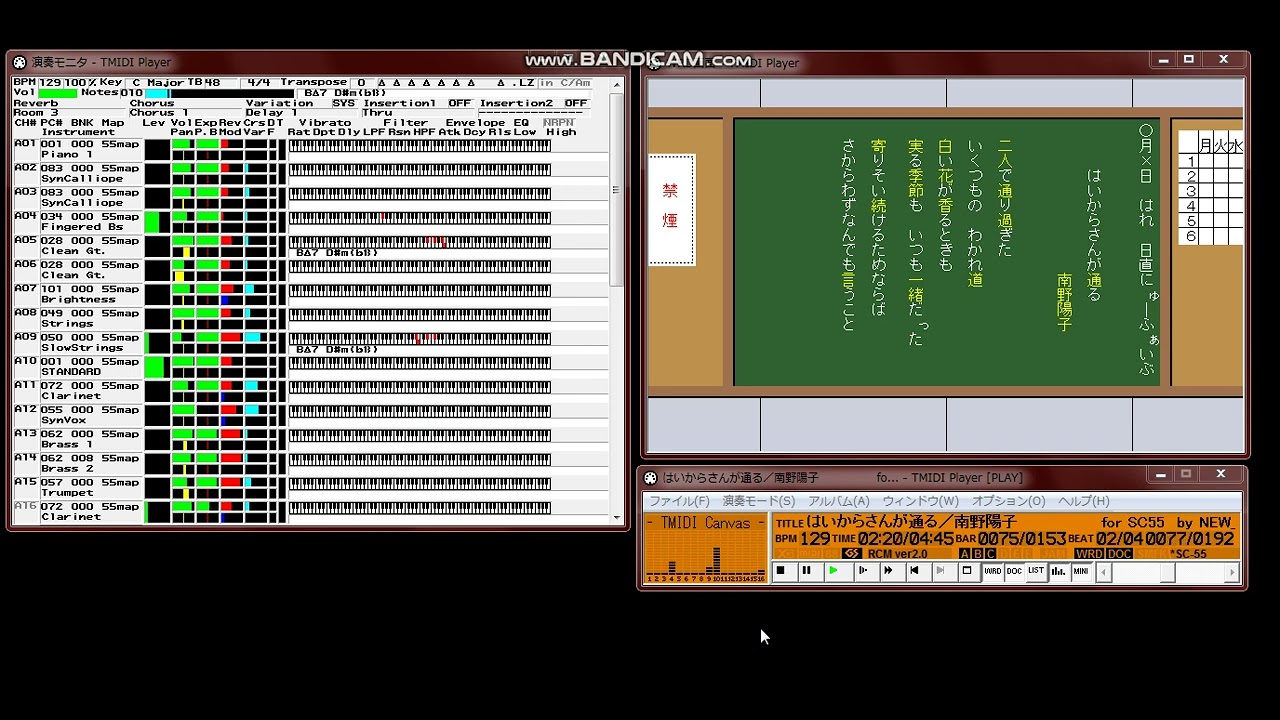The image size is (1280, 720).
Task: Toggle the SYS variation mode
Action: pos(343,103)
